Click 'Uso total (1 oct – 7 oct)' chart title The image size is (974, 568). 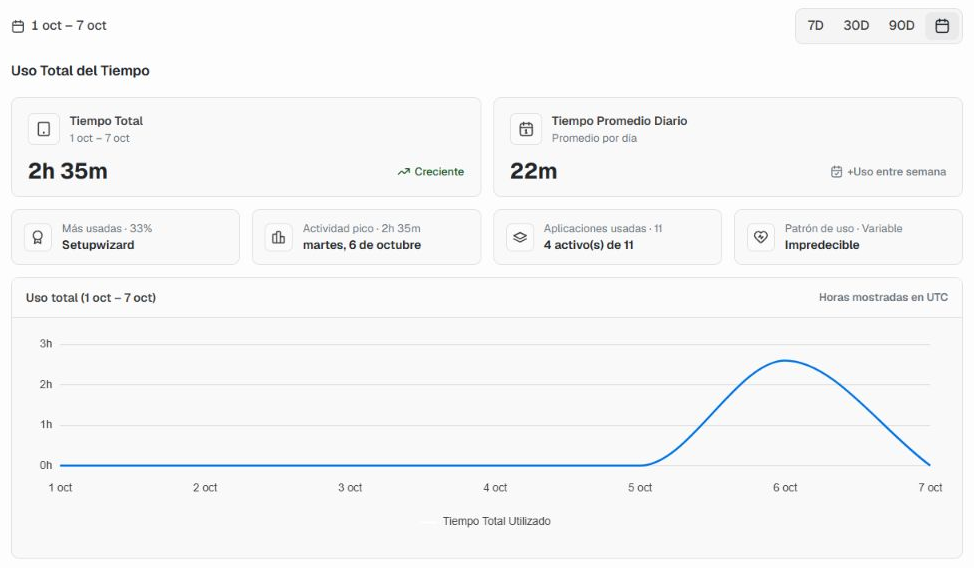coord(91,298)
